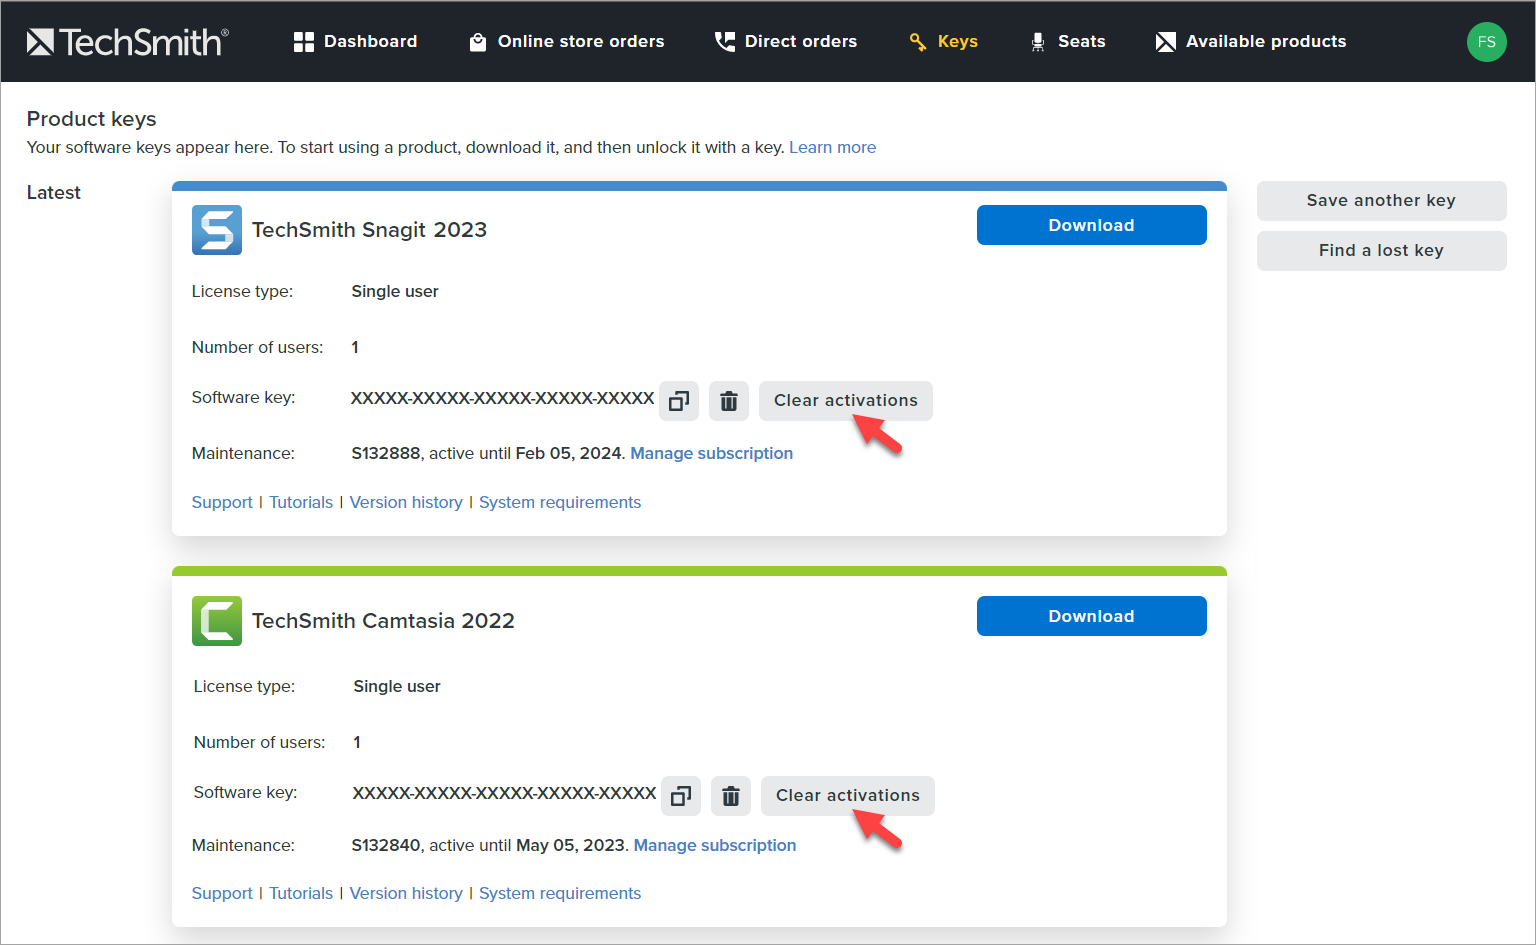Click the Keys navigation key icon
Image resolution: width=1536 pixels, height=945 pixels.
tap(917, 41)
